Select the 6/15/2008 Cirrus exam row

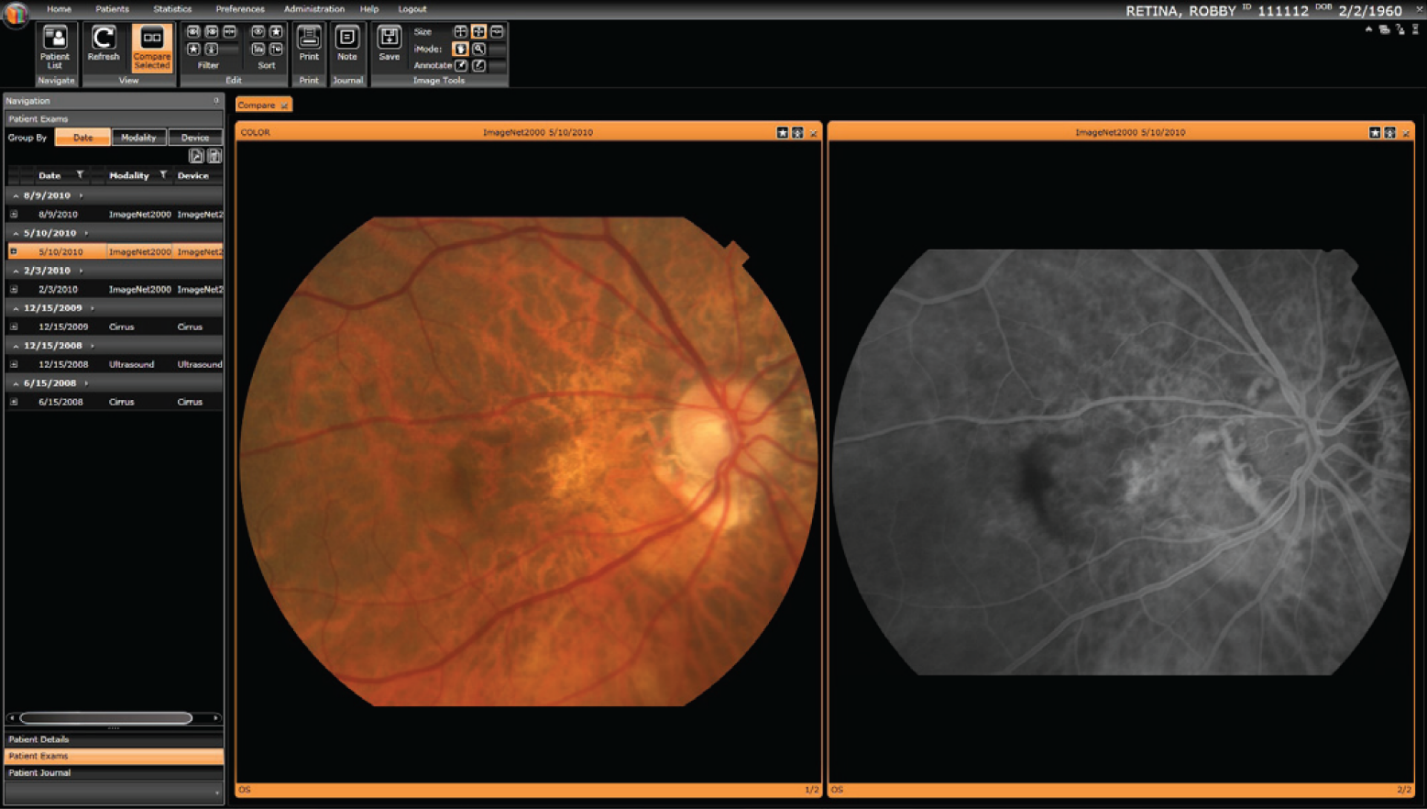pos(115,402)
